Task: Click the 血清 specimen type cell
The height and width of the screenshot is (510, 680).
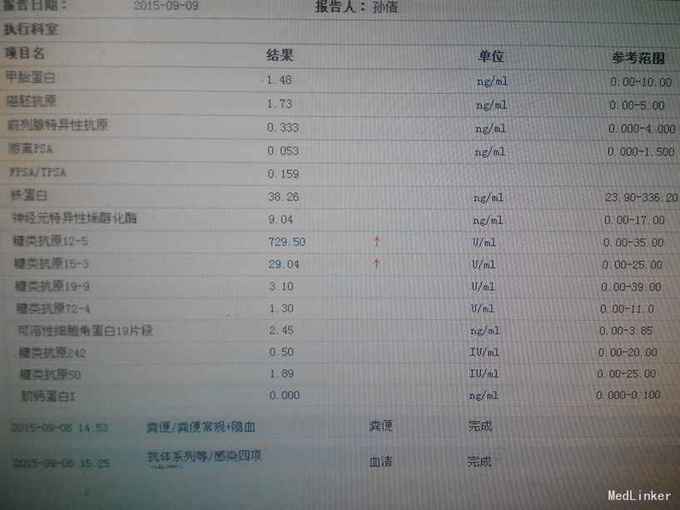Action: [x=381, y=461]
